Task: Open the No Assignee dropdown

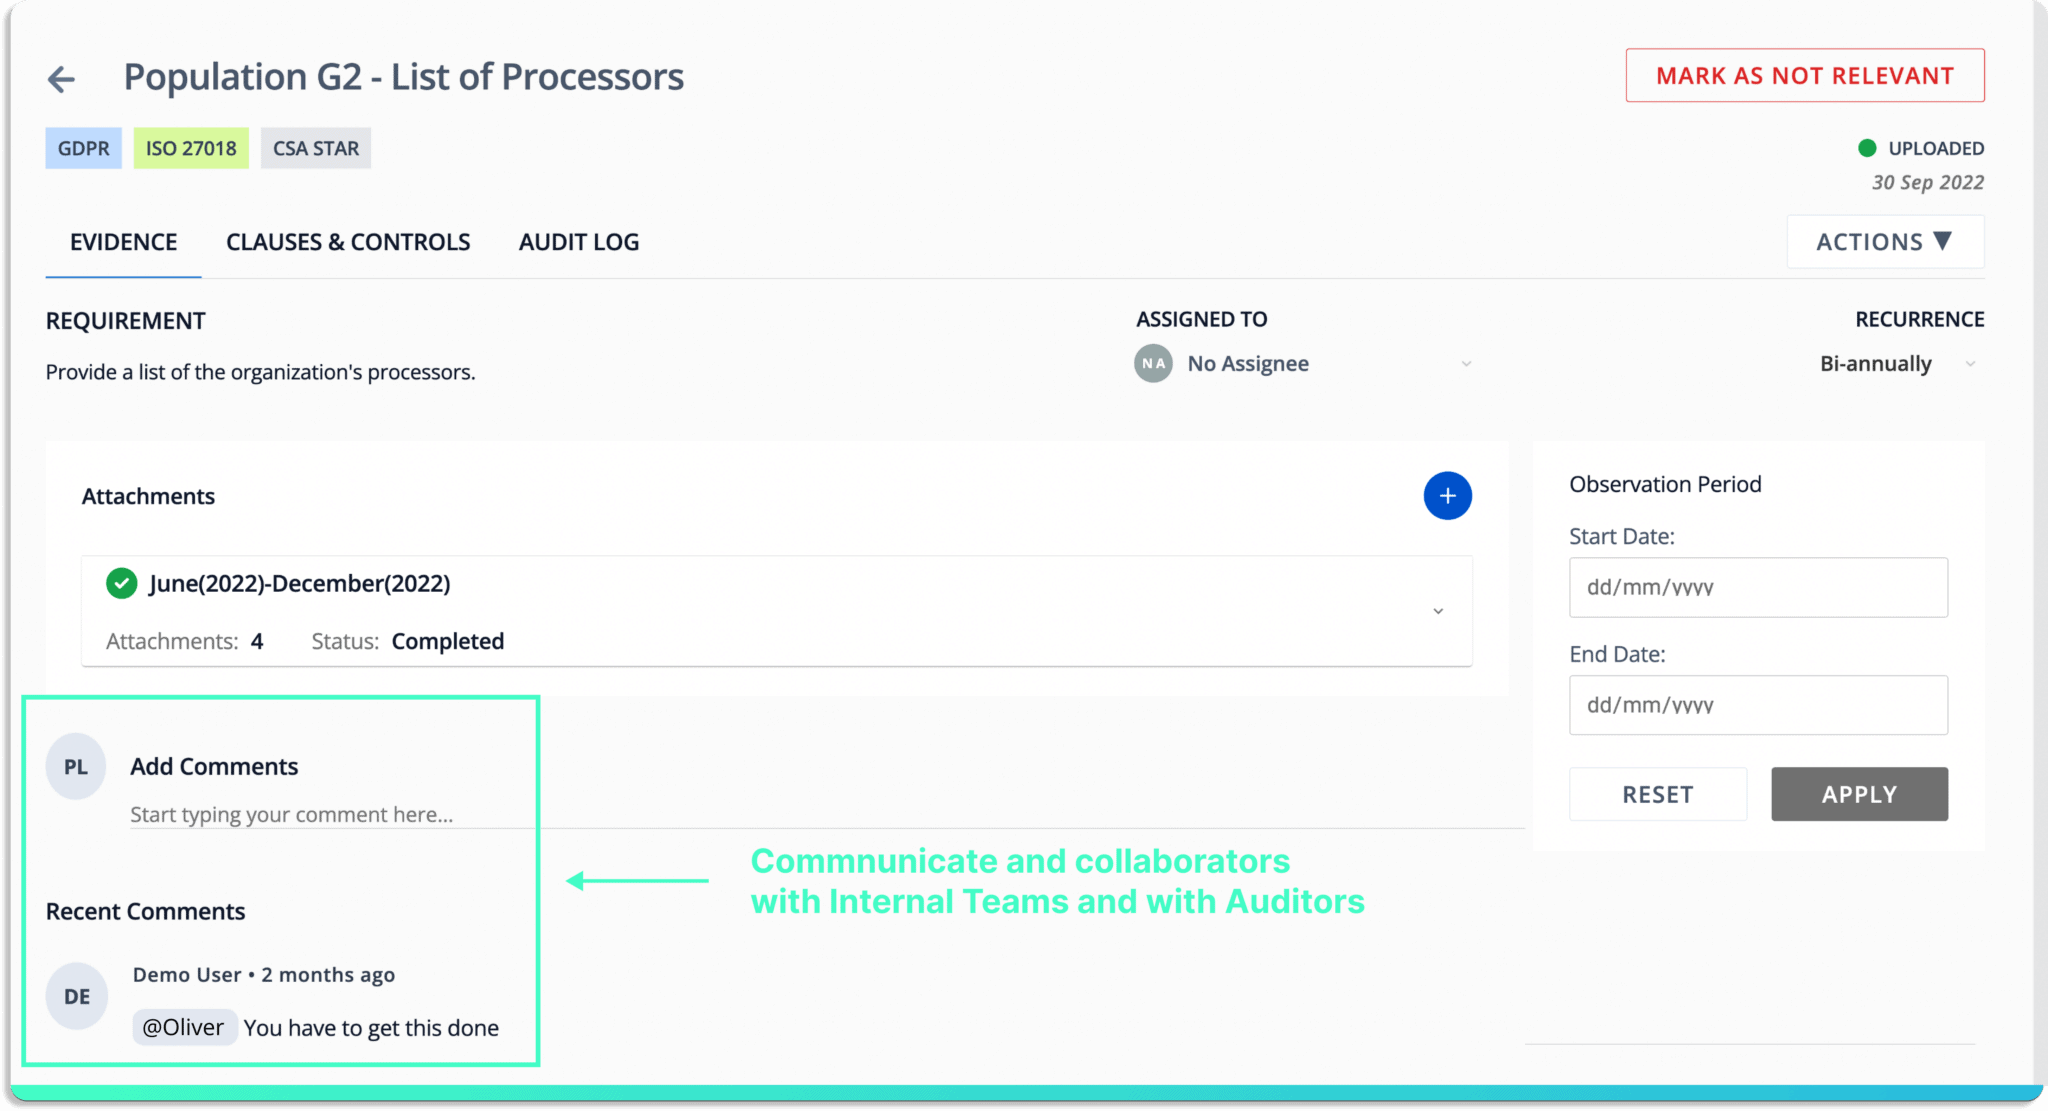Action: tap(1304, 364)
